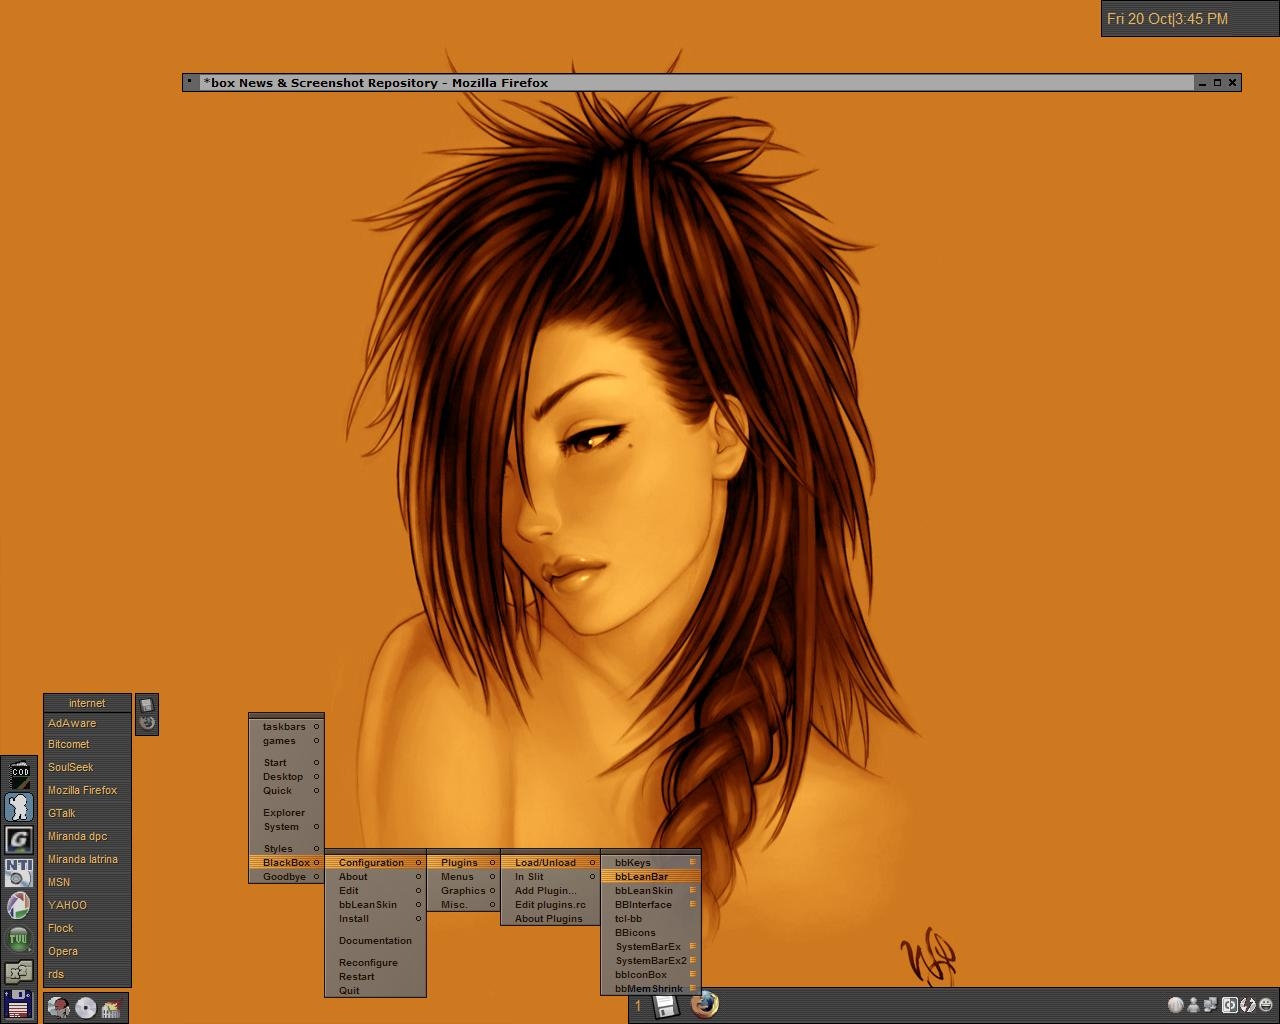1280x1024 pixels.
Task: Click the network computers tray icon
Action: click(1211, 1005)
